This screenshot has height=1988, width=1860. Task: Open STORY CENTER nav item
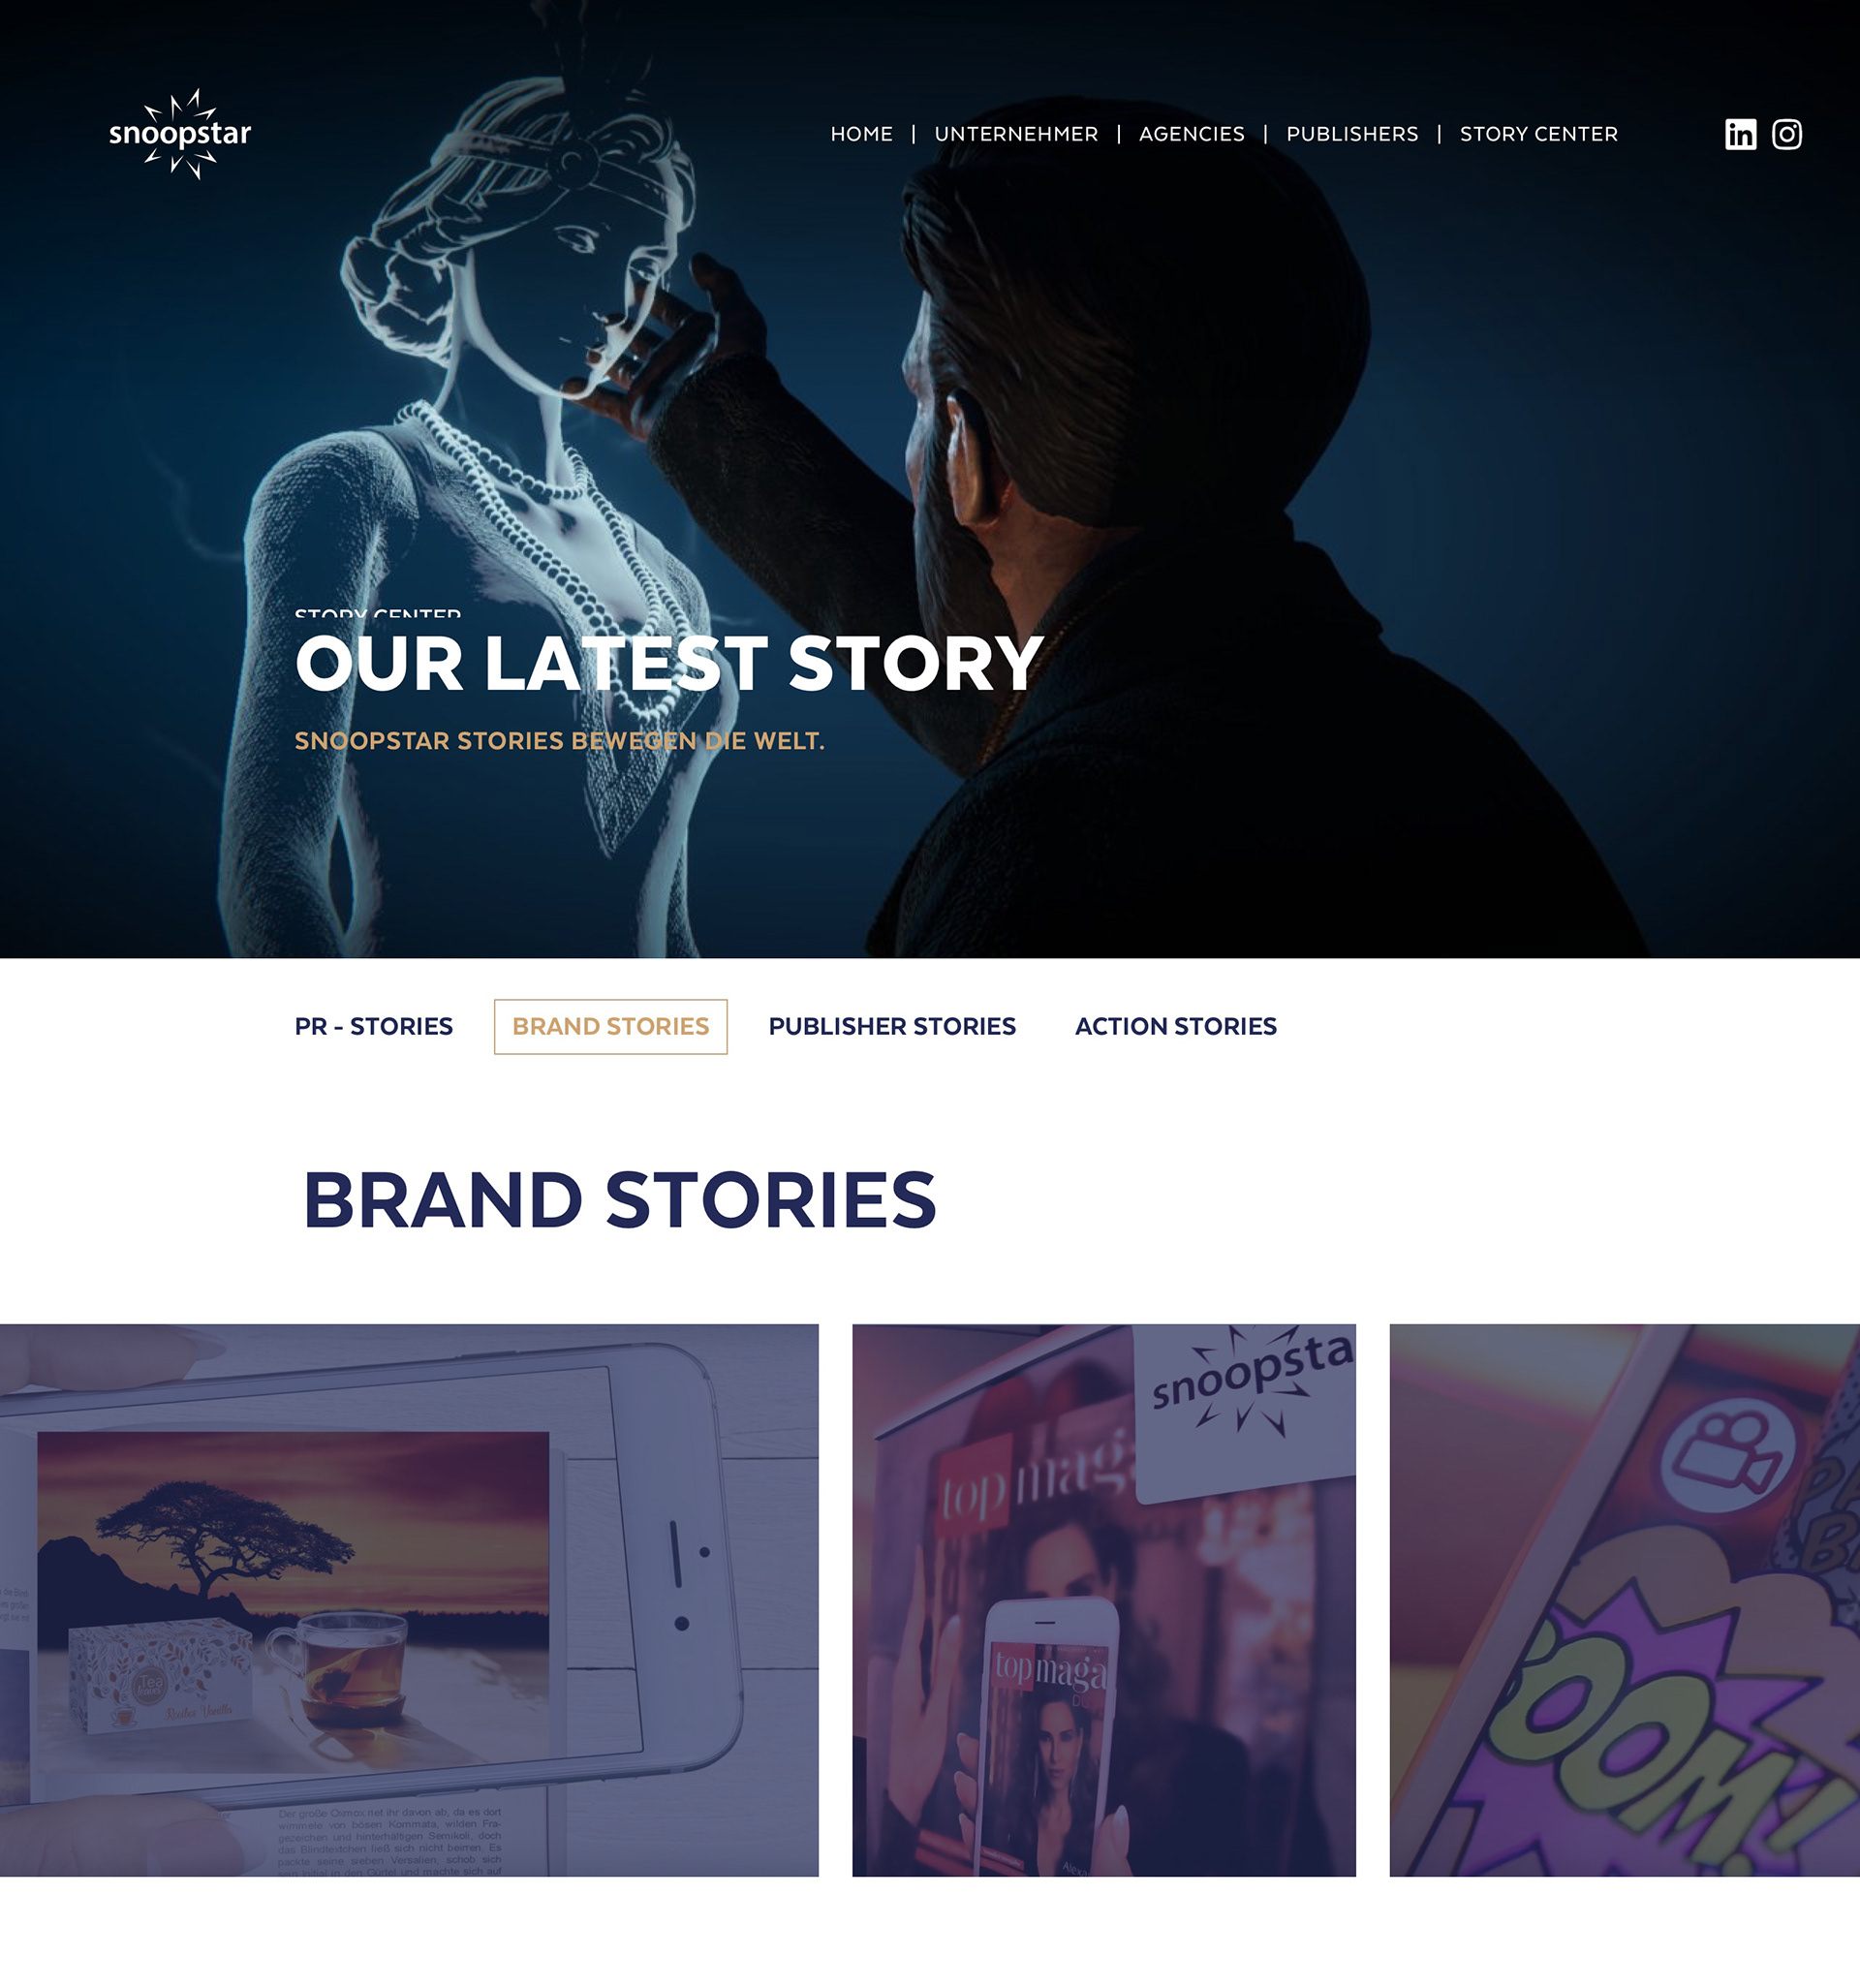[x=1538, y=134]
